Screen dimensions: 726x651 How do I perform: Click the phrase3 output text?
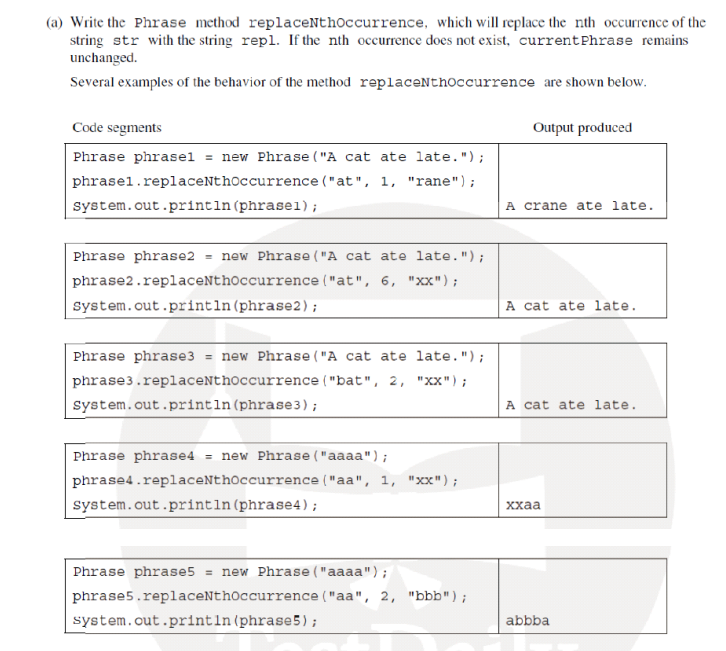[x=571, y=405]
